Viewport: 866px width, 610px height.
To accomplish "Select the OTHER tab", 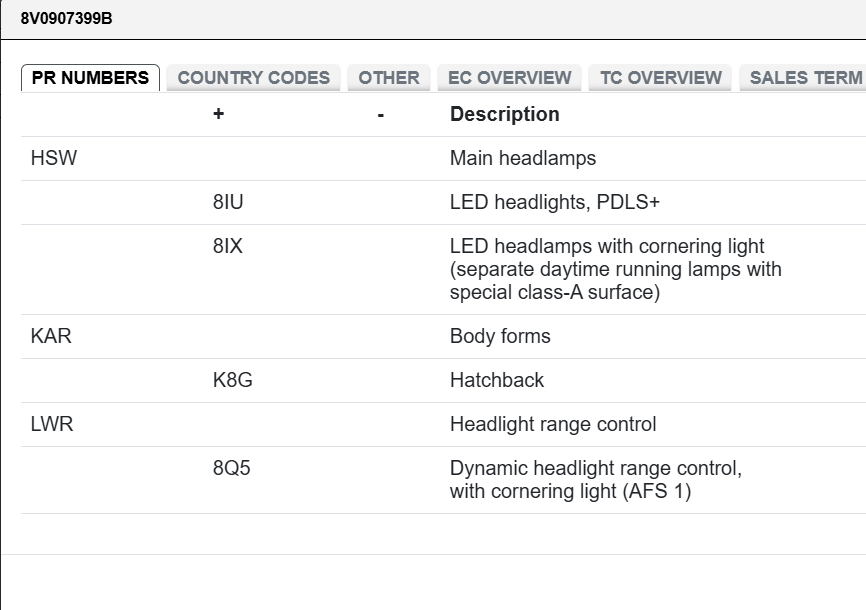I will click(389, 78).
